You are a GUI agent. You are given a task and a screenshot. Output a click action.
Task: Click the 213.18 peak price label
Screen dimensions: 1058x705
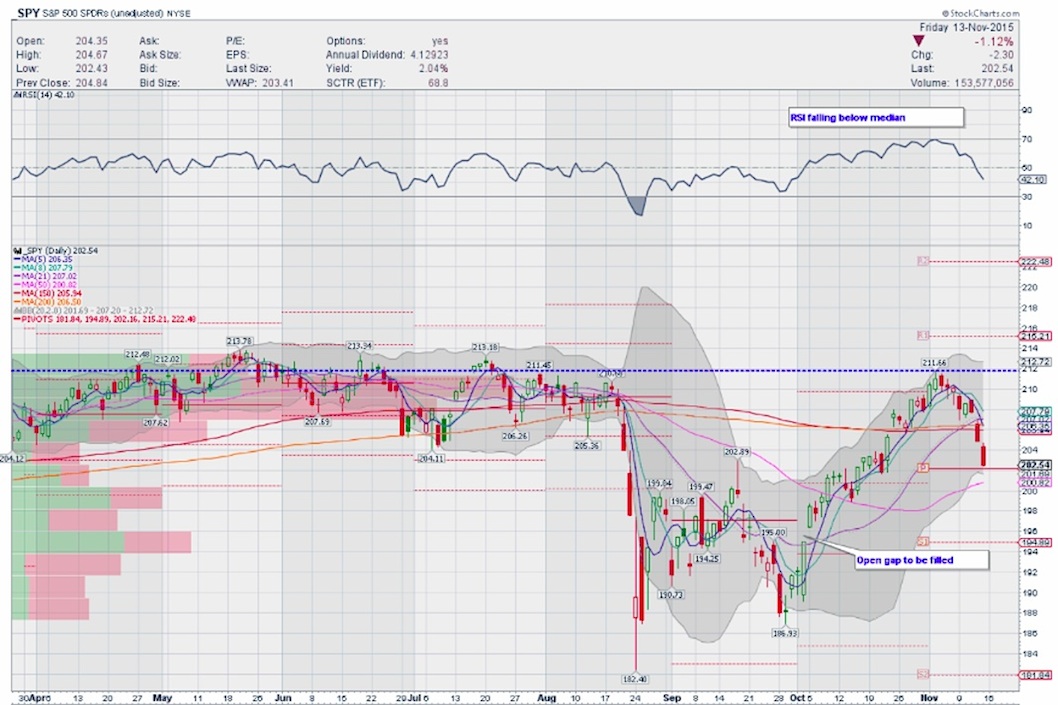coord(485,347)
